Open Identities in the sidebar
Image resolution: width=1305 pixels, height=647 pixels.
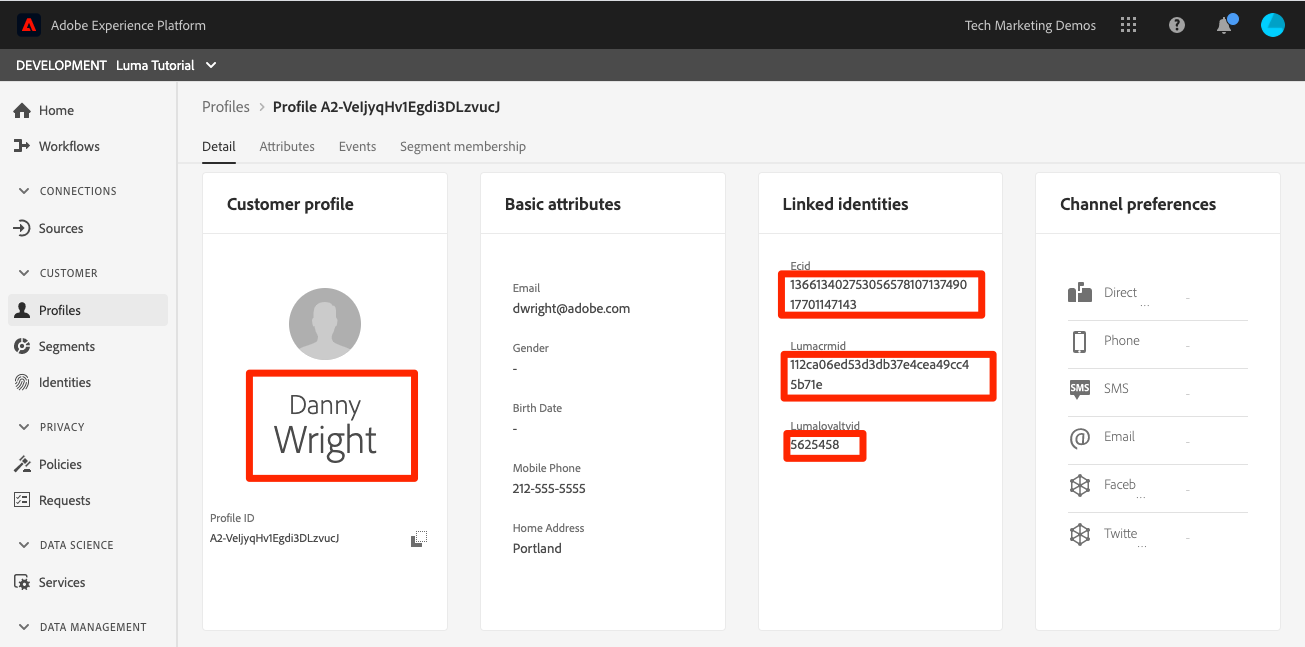[64, 382]
